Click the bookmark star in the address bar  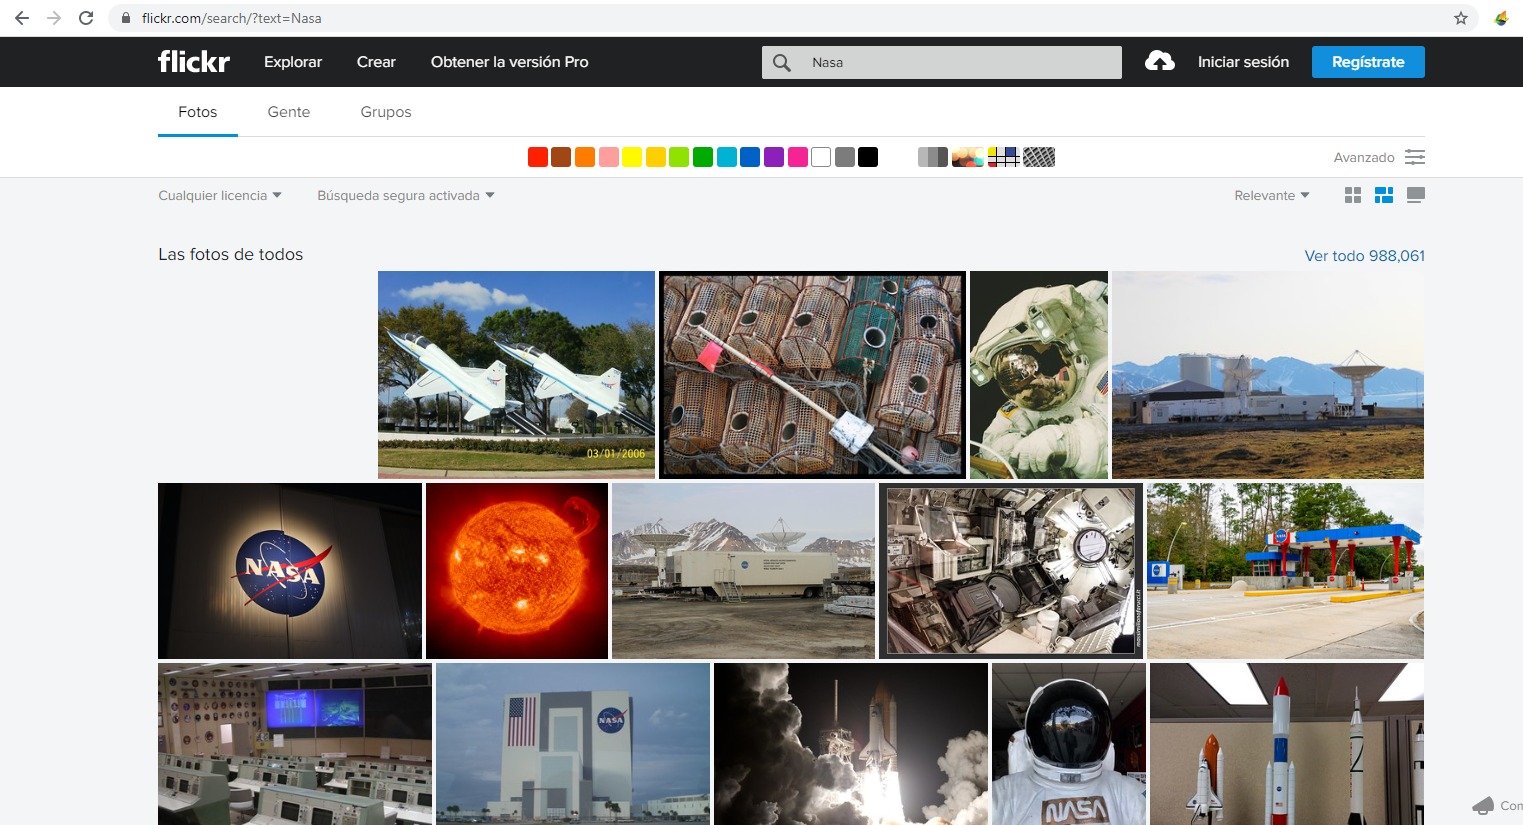(x=1460, y=18)
